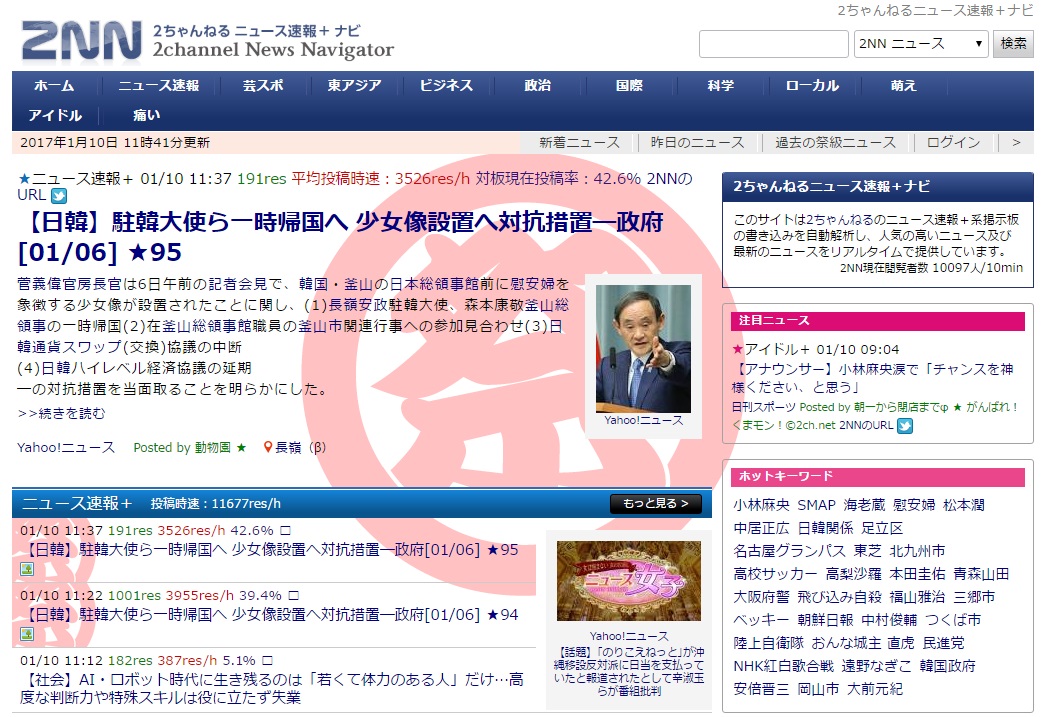
Task: Open ビジネス menu item
Action: tap(446, 85)
